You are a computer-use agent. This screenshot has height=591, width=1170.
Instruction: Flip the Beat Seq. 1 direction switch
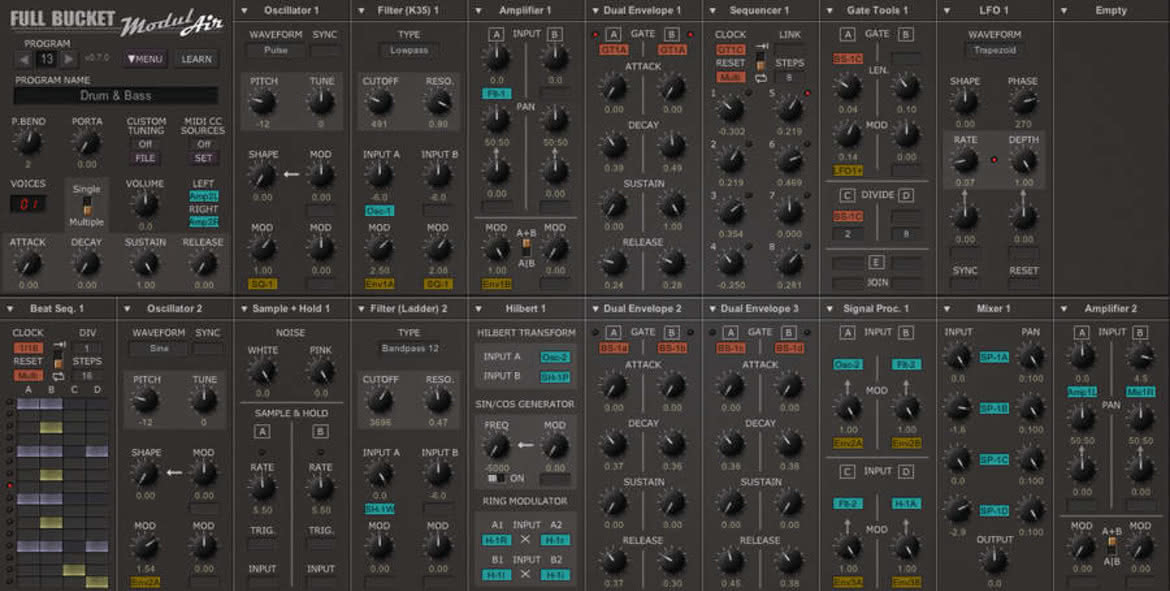[x=58, y=361]
